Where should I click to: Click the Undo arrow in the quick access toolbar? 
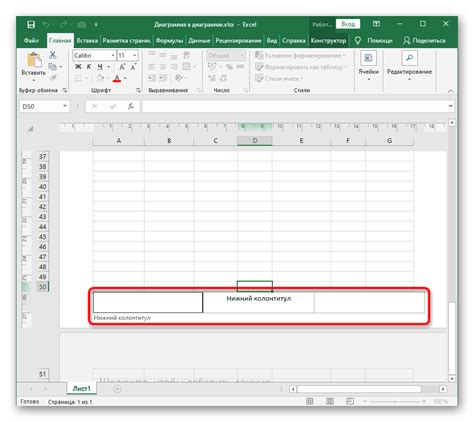tap(46, 24)
